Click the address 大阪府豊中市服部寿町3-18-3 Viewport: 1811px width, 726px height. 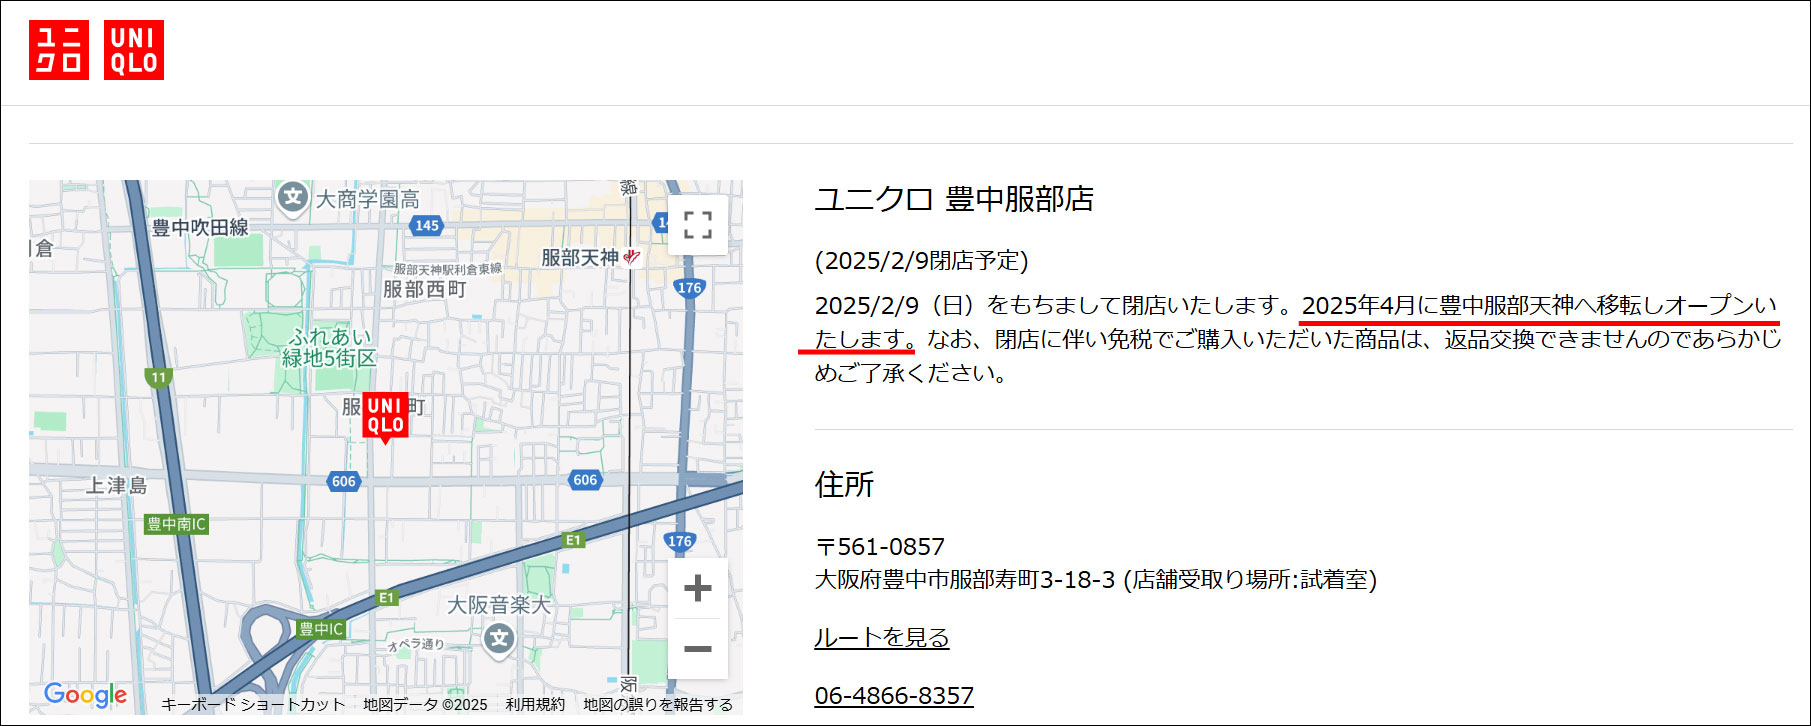pos(965,580)
